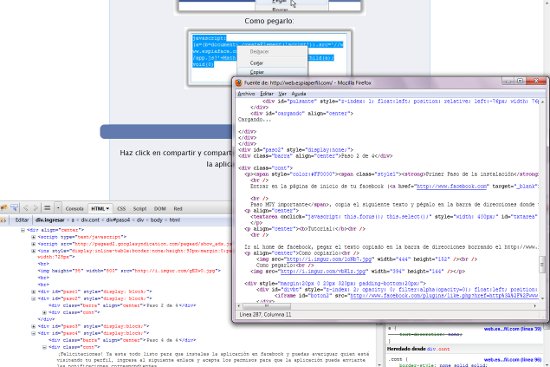The image size is (550, 367).
Task: Collapse the div id="paso2" node
Action: coord(34,299)
